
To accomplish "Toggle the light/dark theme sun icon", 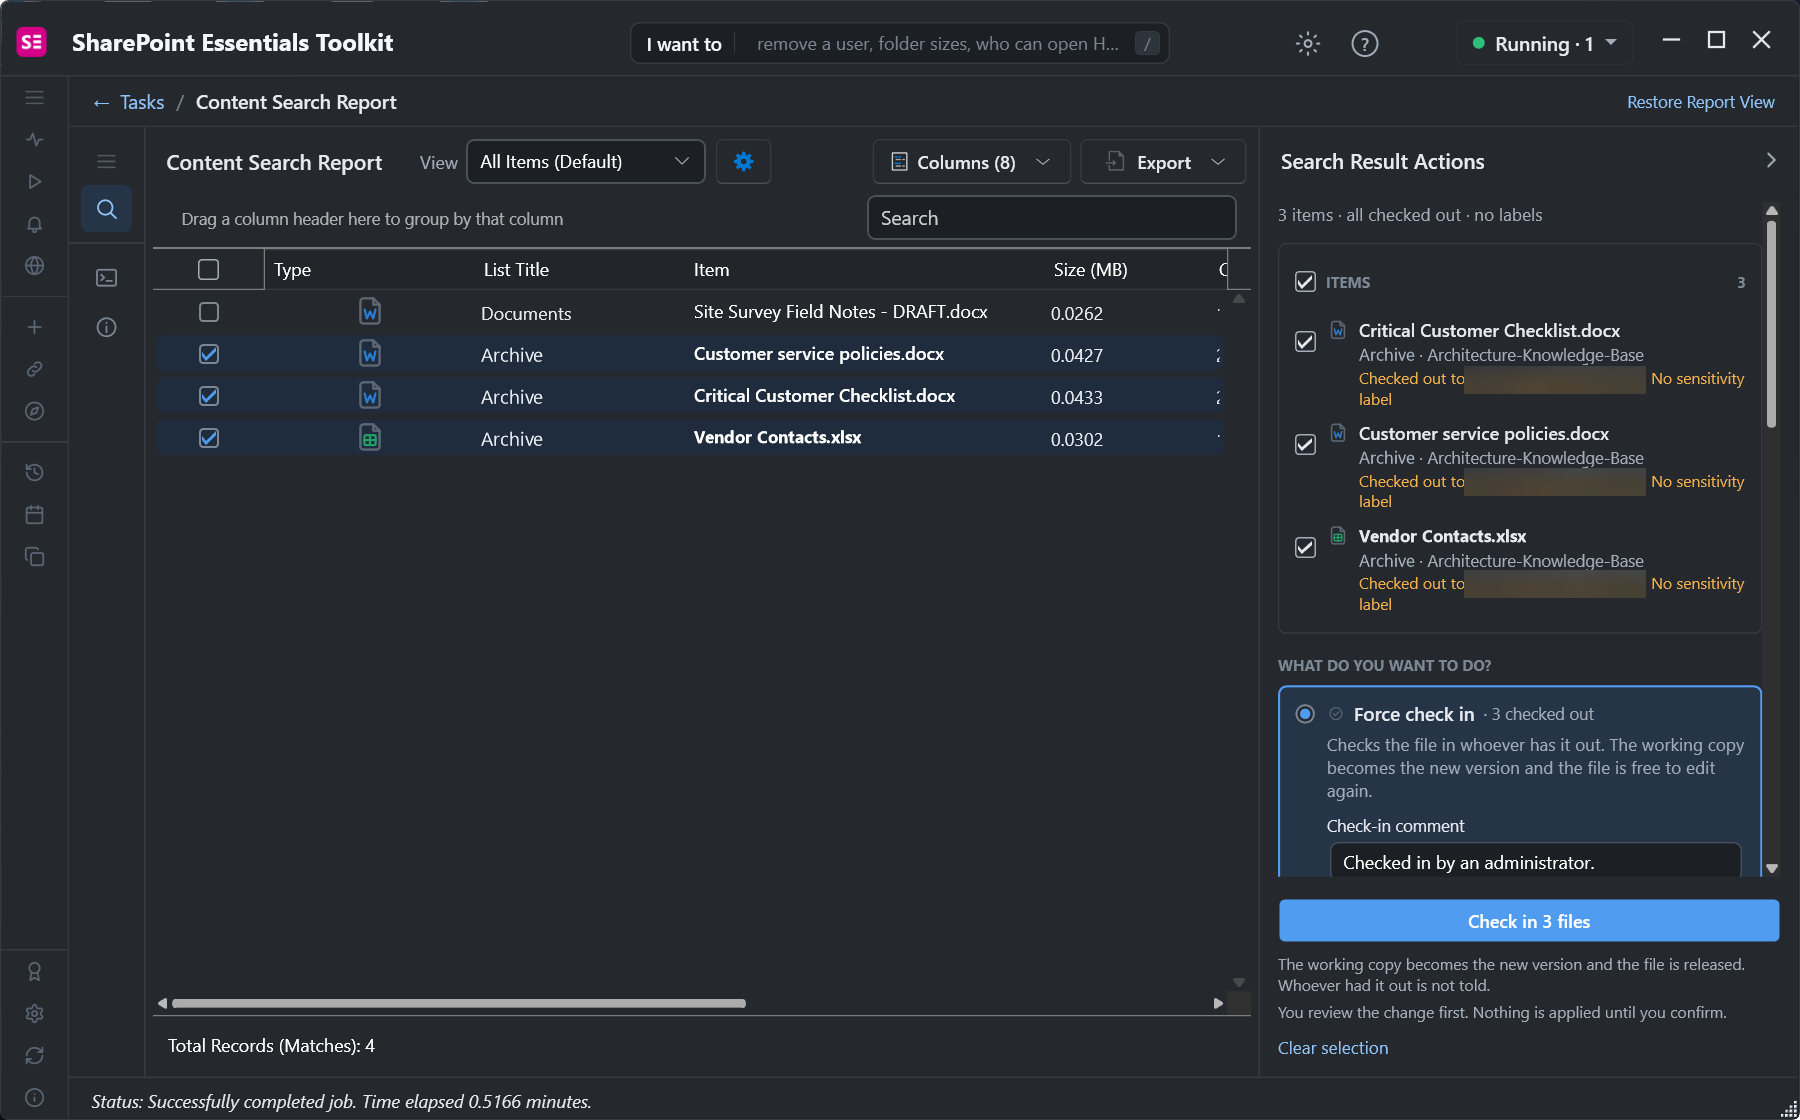I will 1307,43.
